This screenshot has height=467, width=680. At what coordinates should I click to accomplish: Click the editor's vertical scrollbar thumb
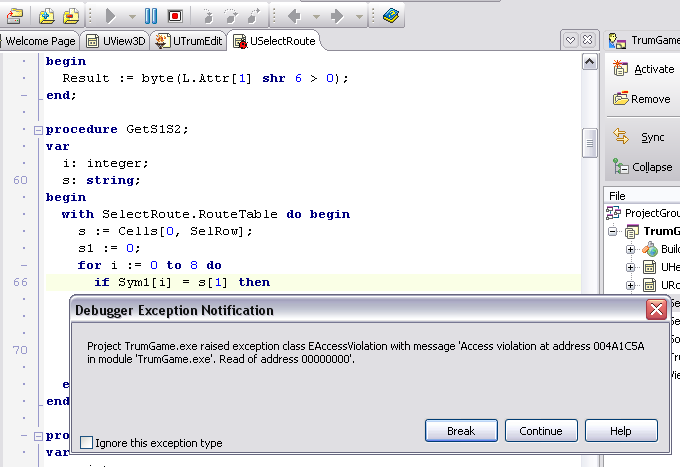coord(590,144)
